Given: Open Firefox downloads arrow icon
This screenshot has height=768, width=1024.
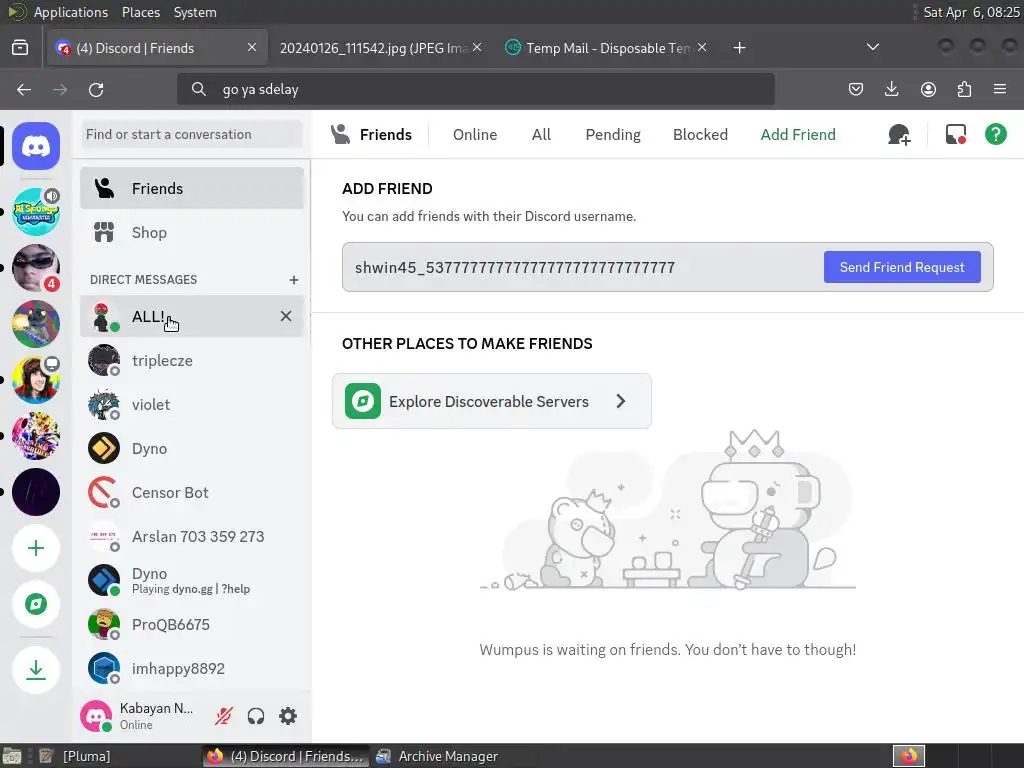Looking at the screenshot, I should click(891, 89).
